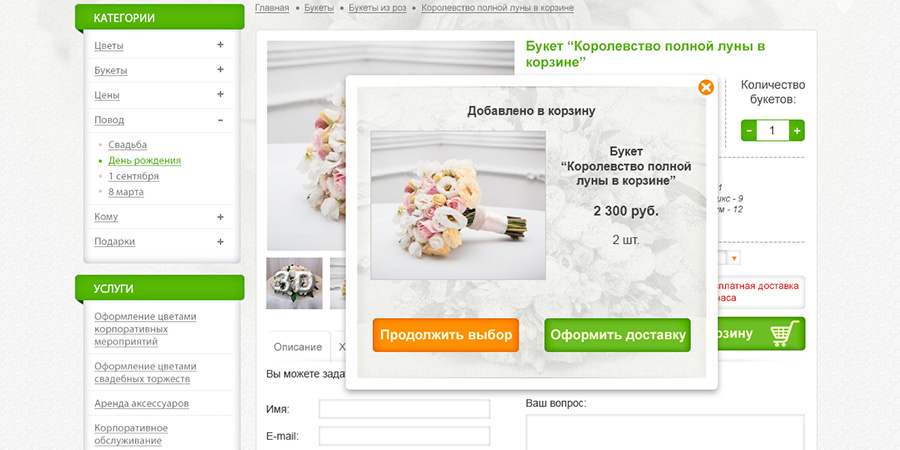
Task: Decrease bouquet quantity with minus button
Action: click(x=748, y=131)
